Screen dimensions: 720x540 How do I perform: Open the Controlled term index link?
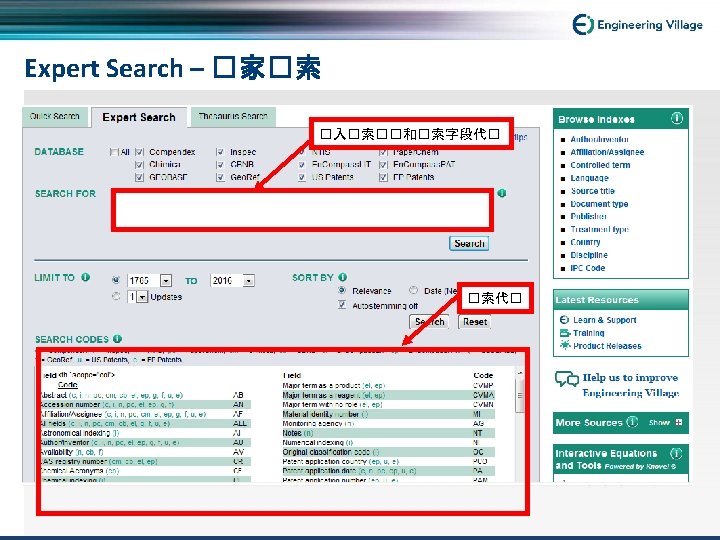click(x=600, y=165)
